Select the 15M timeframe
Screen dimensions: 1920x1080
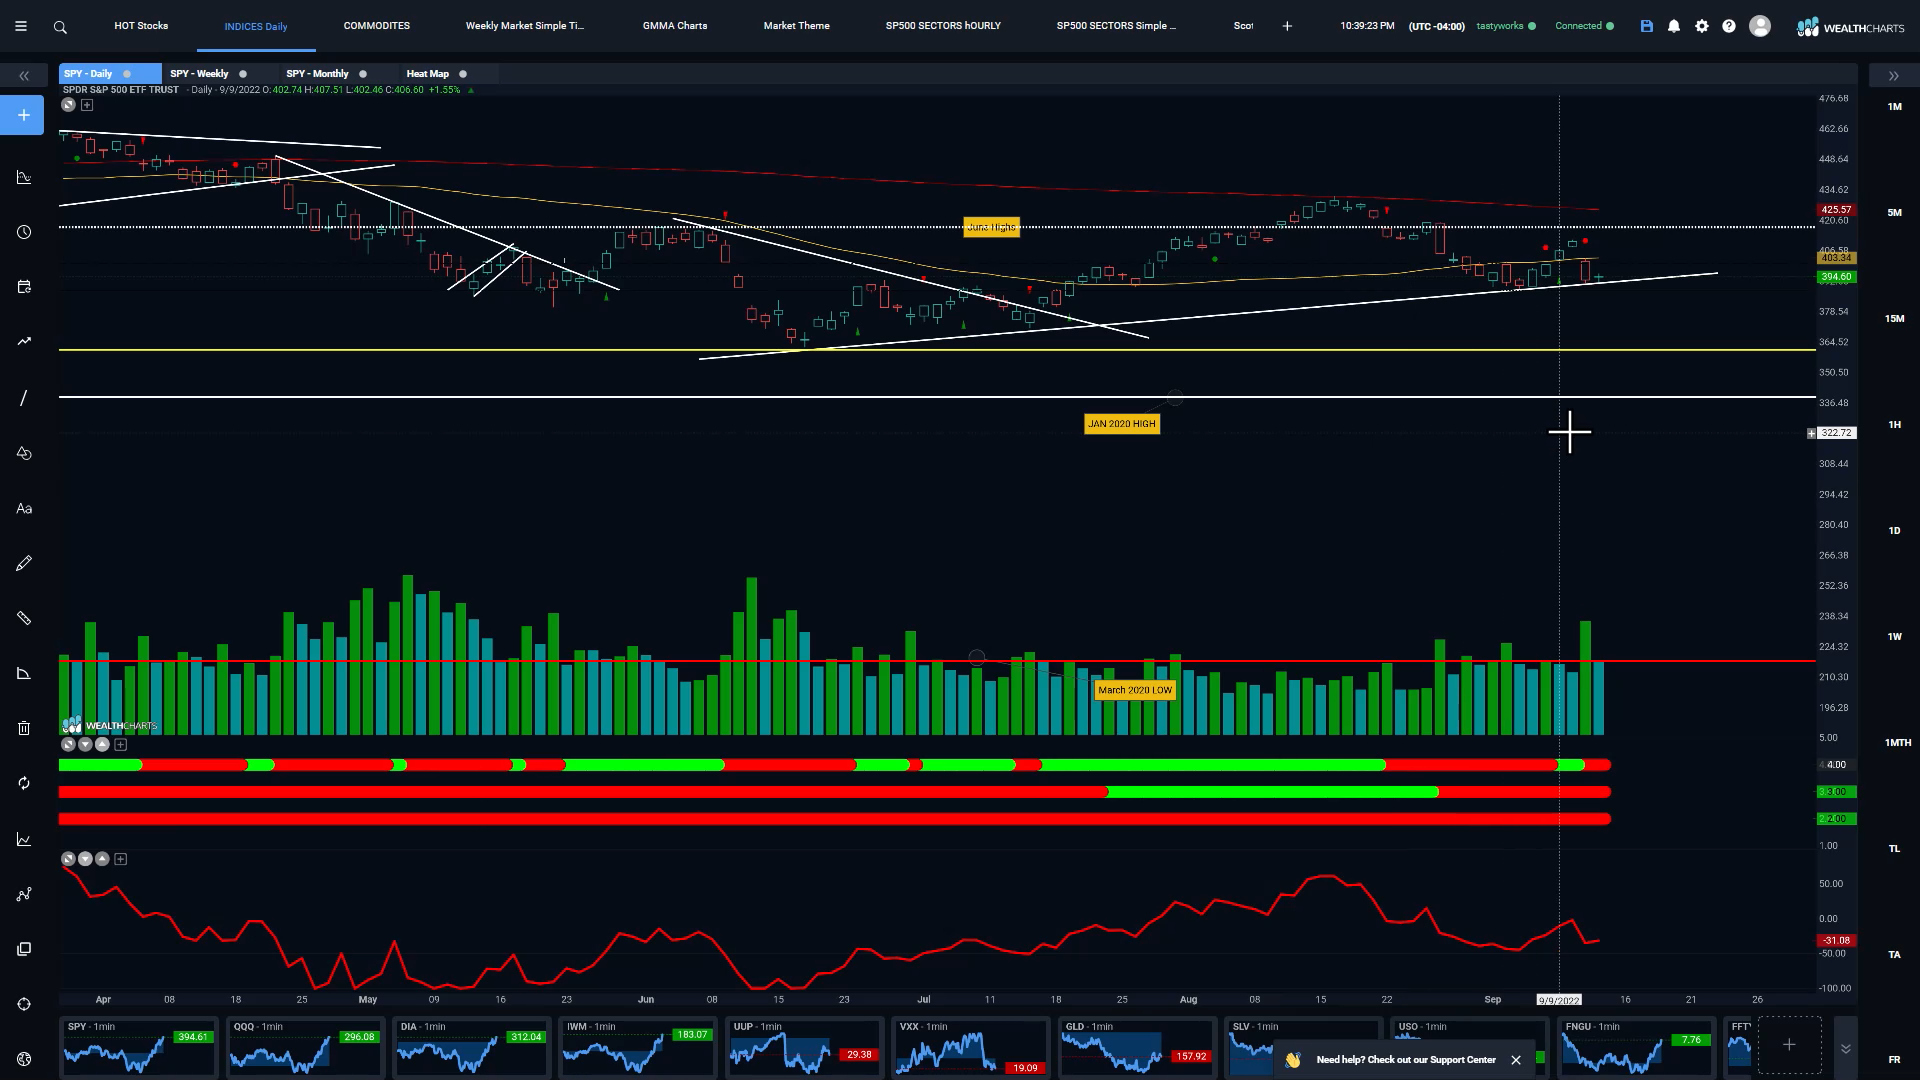pos(1894,318)
